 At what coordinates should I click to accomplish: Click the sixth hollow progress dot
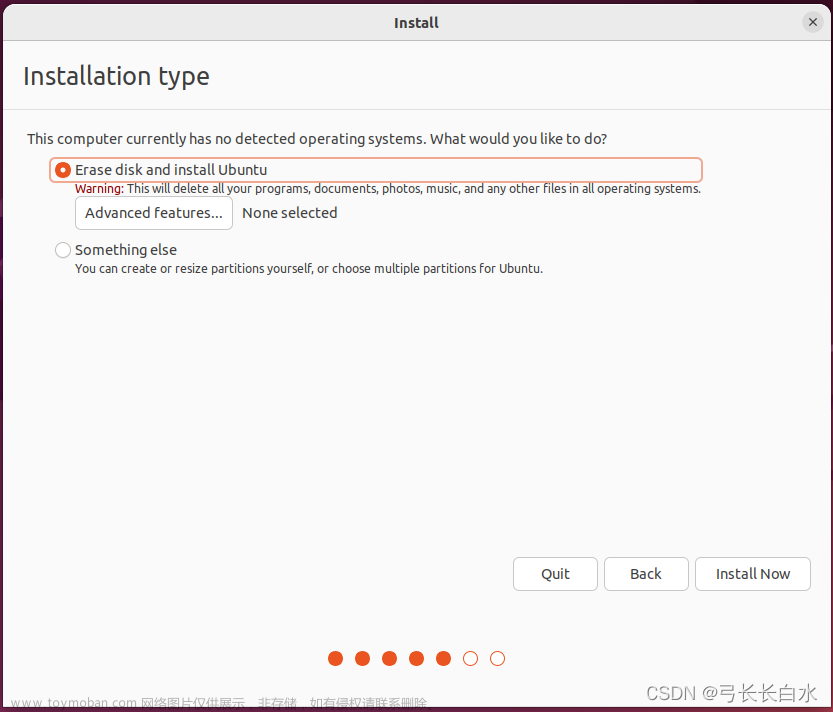click(x=470, y=658)
